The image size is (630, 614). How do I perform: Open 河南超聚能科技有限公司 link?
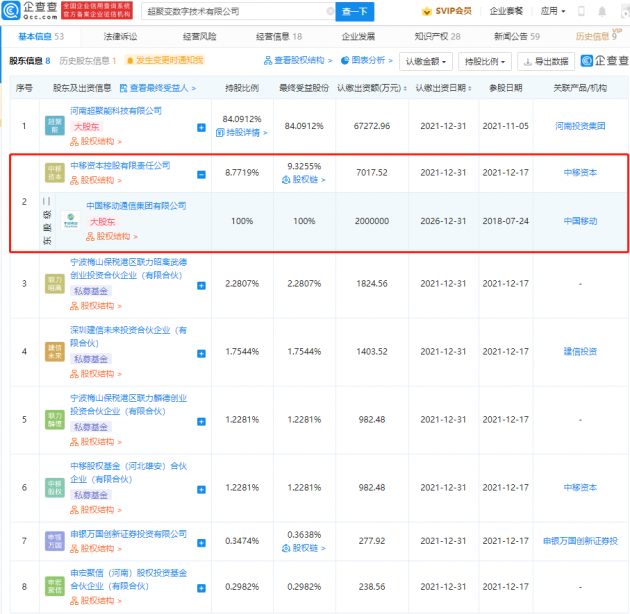pyautogui.click(x=116, y=111)
